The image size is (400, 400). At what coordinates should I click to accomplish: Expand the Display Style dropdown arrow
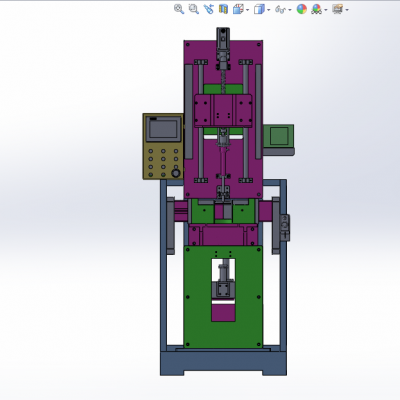click(x=268, y=10)
